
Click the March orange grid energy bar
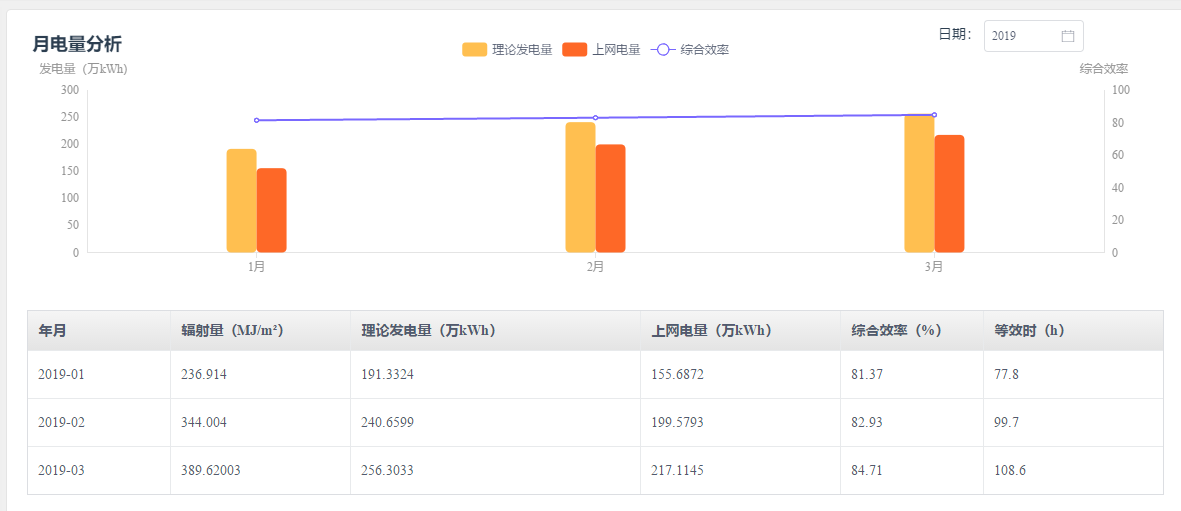tap(949, 194)
